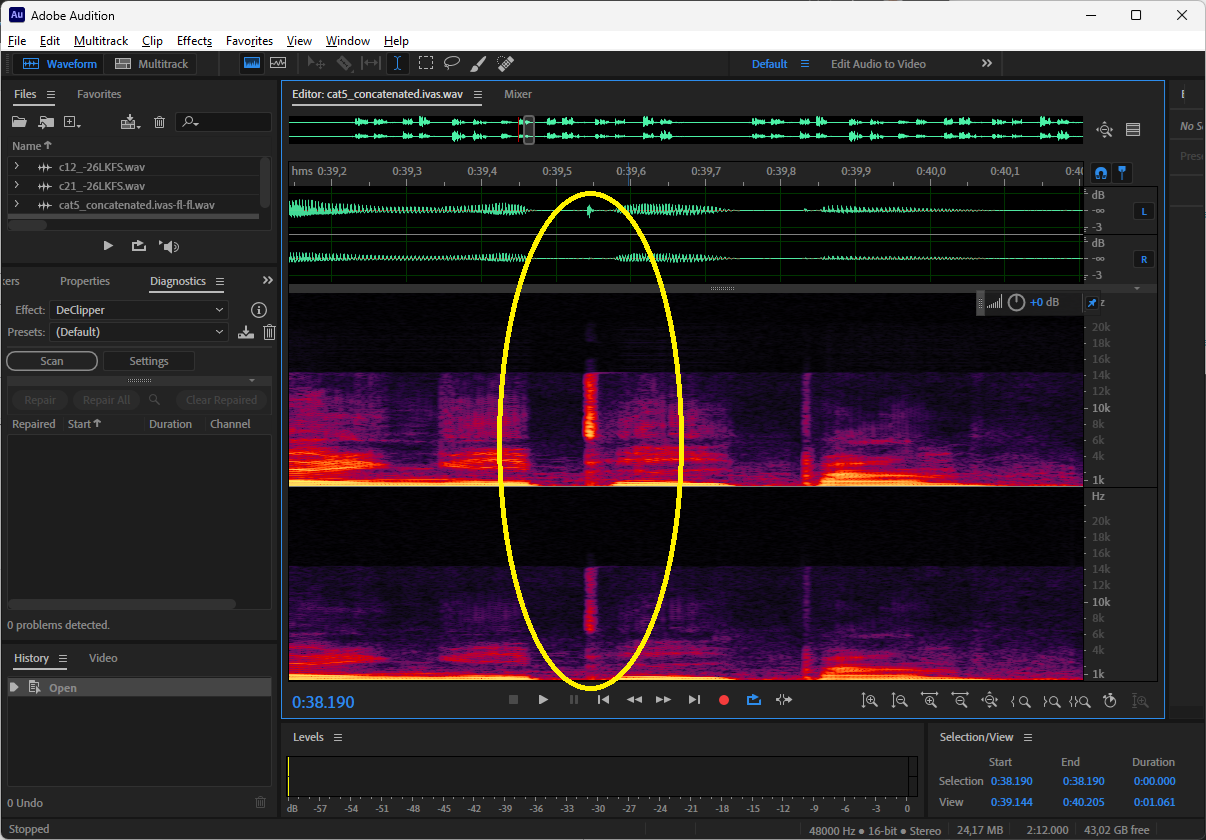The width and height of the screenshot is (1206, 840).
Task: Click the Settings button in Diagnostics
Action: (148, 361)
